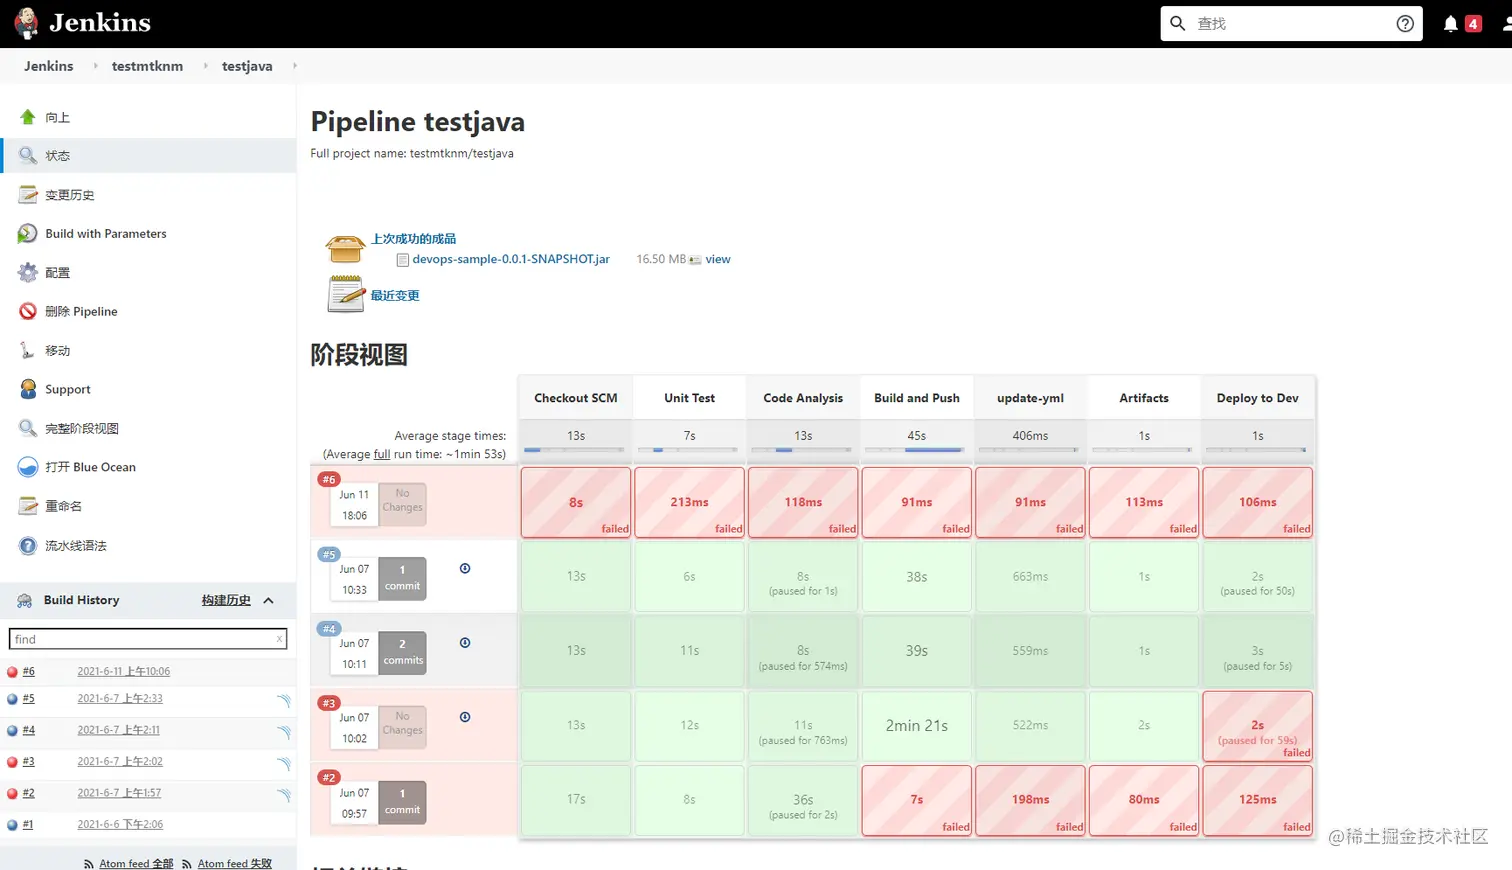This screenshot has width=1512, height=870.
Task: Click the red delete Pipeline icon
Action: 28,311
